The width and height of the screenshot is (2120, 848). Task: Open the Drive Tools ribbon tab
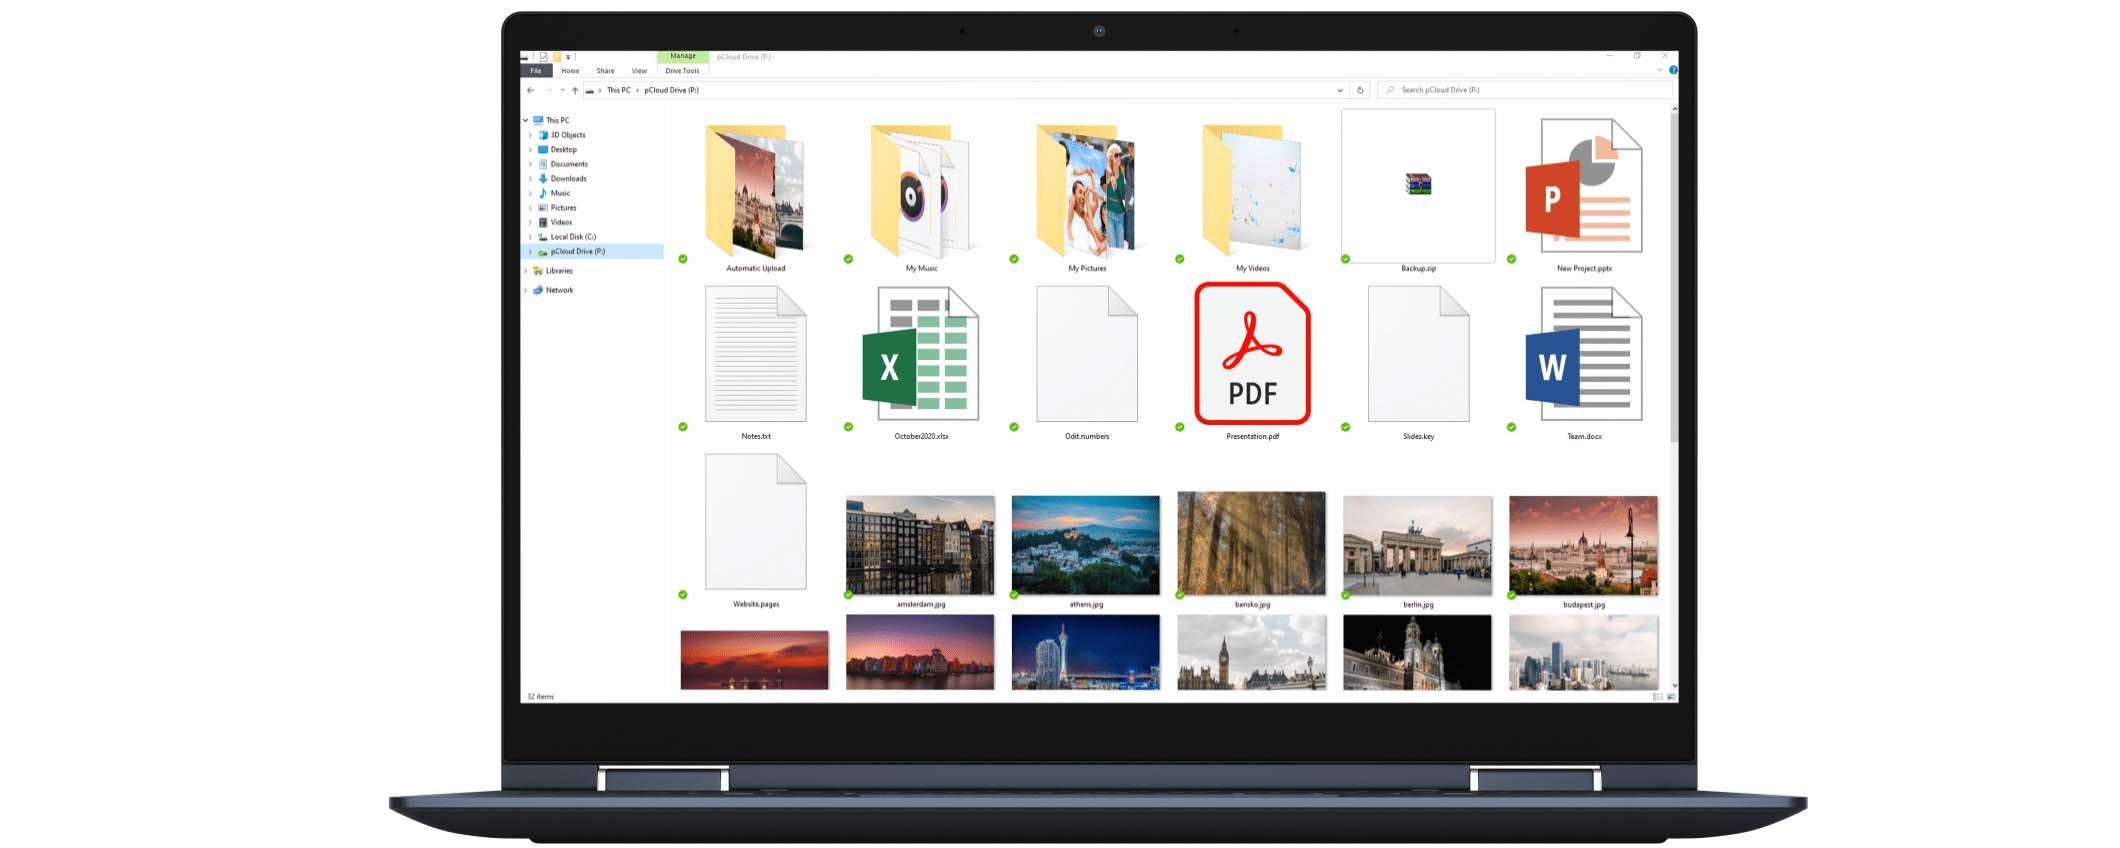click(x=683, y=71)
